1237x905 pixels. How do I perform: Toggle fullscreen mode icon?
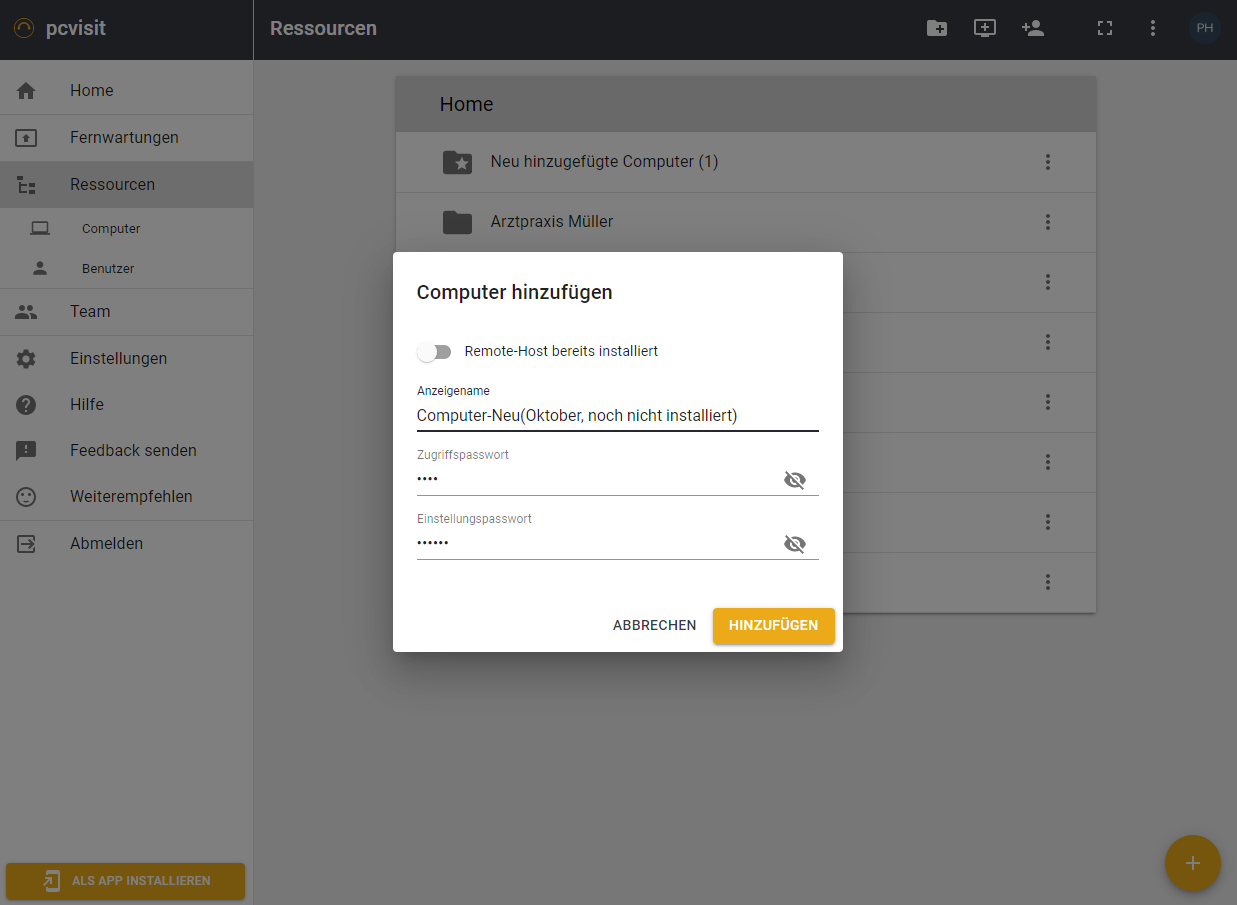(1105, 28)
